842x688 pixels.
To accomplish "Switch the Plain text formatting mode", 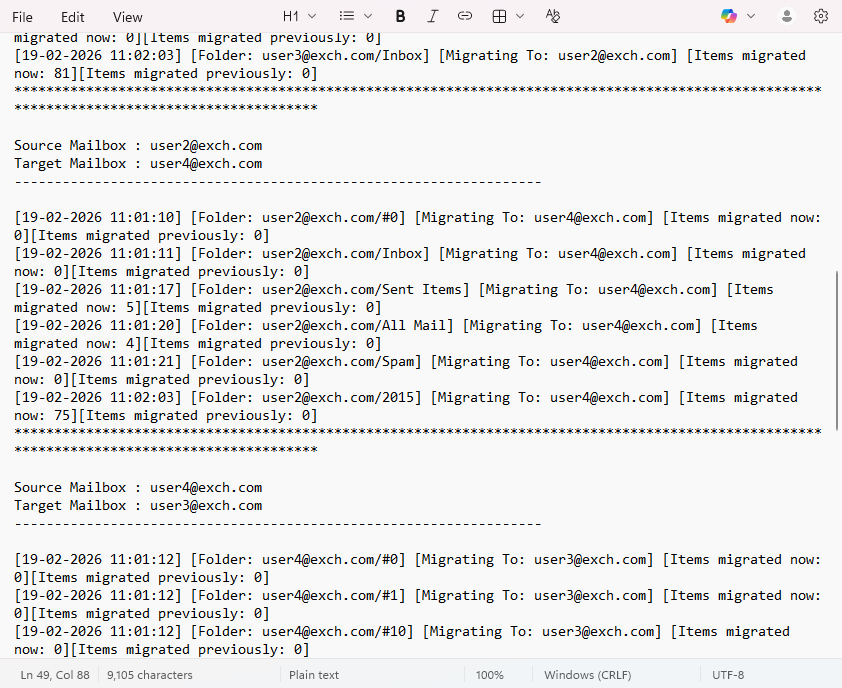I will click(x=314, y=675).
